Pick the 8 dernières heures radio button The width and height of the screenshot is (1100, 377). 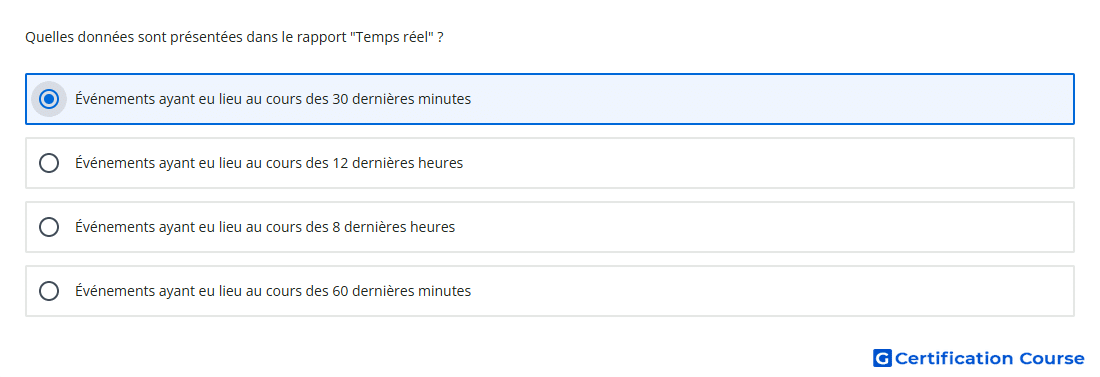click(49, 227)
